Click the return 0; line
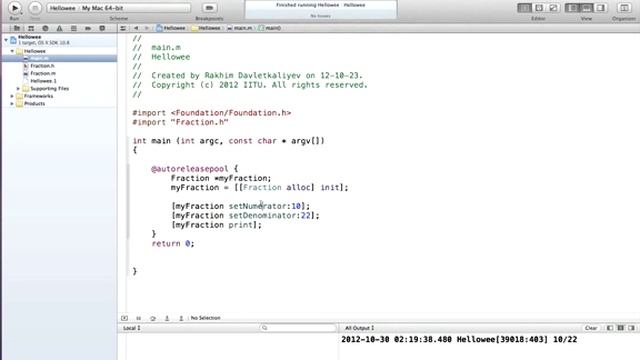This screenshot has width=640, height=360. coord(173,244)
